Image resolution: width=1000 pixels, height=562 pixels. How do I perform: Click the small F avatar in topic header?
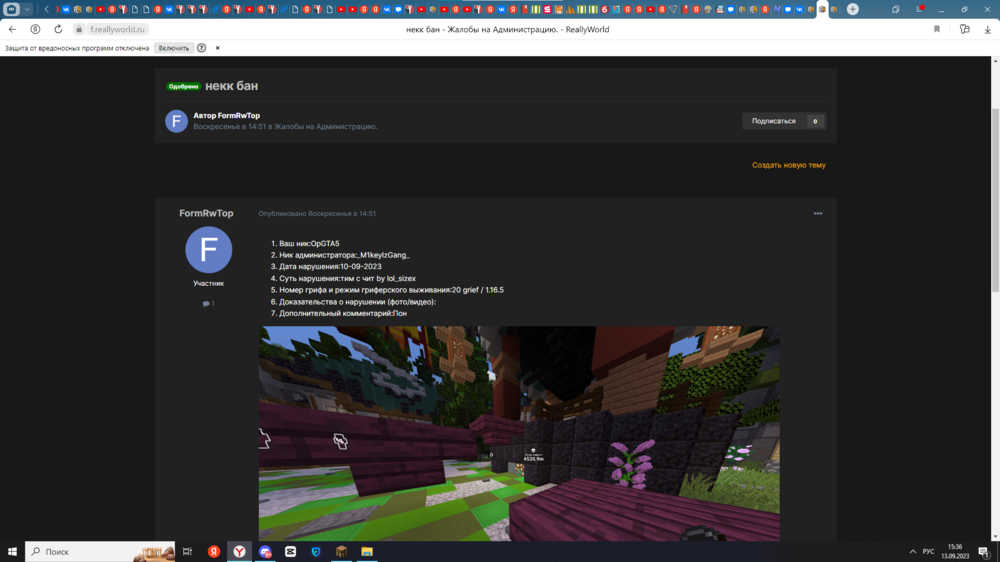click(176, 121)
